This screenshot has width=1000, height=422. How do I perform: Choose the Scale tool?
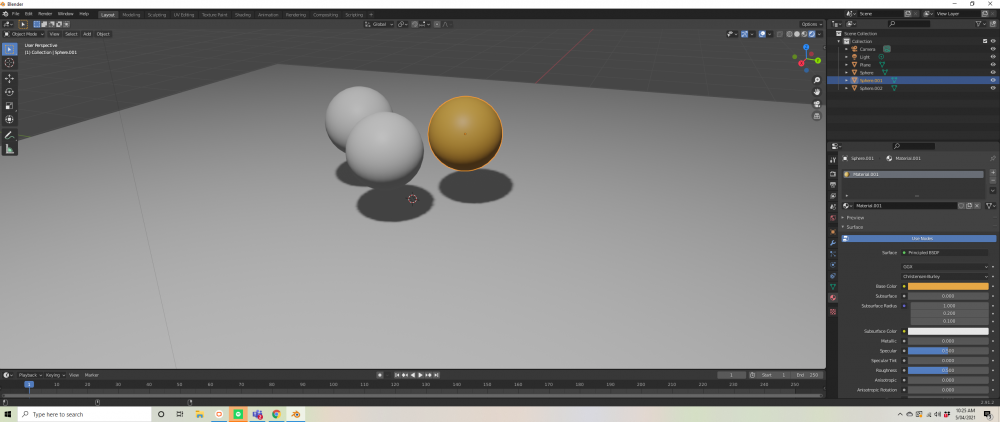[10, 105]
